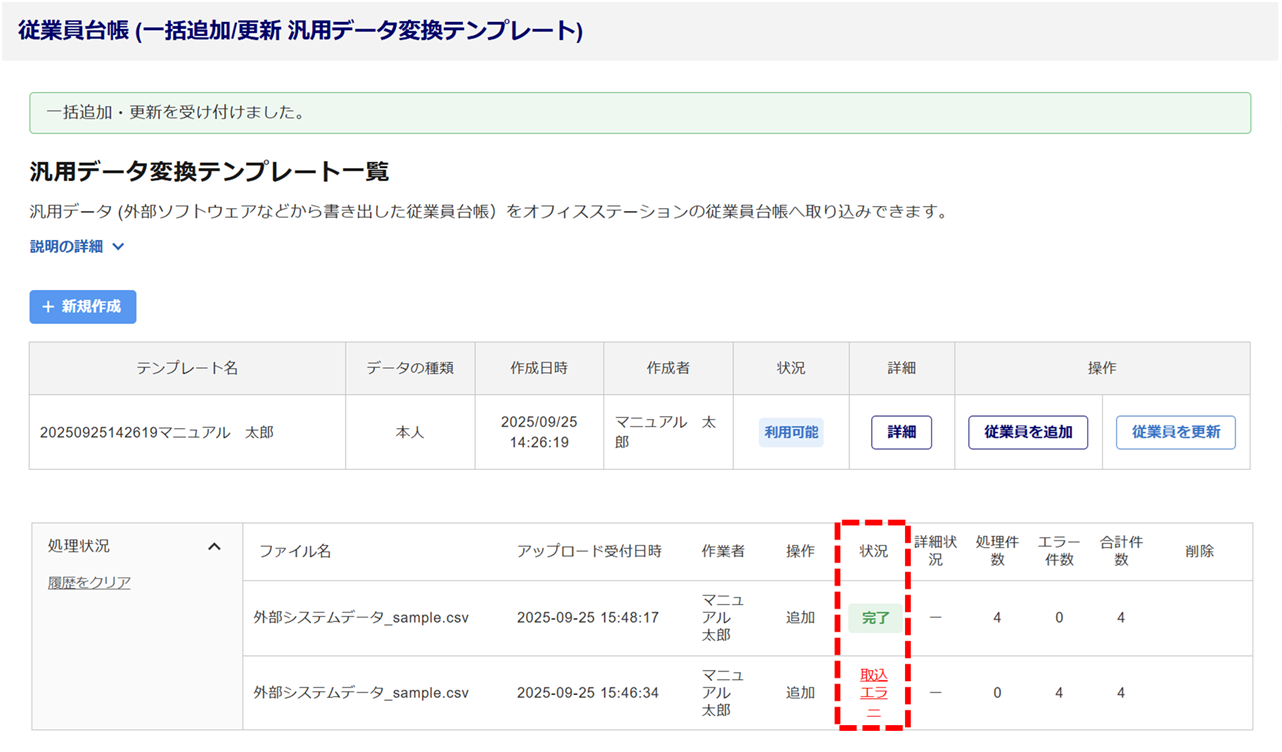
Task: Click the upload timestamp 2025-09-25 15:46:34
Action: [587, 693]
